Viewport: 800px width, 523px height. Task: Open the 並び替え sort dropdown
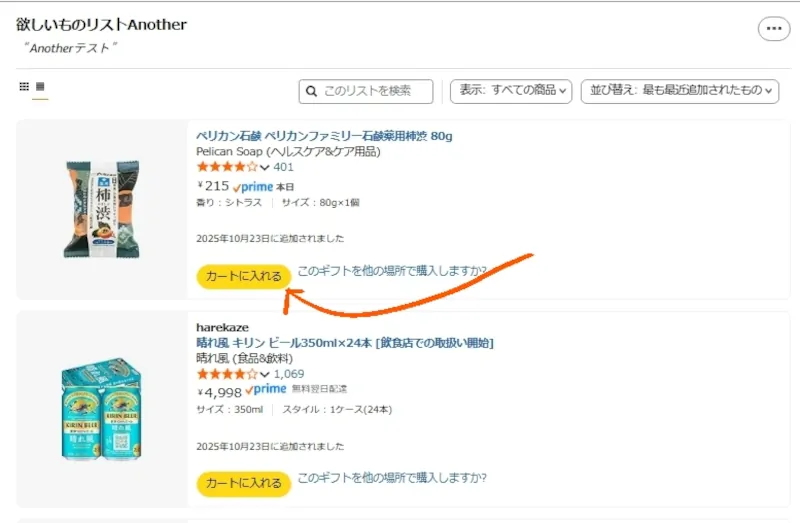683,91
